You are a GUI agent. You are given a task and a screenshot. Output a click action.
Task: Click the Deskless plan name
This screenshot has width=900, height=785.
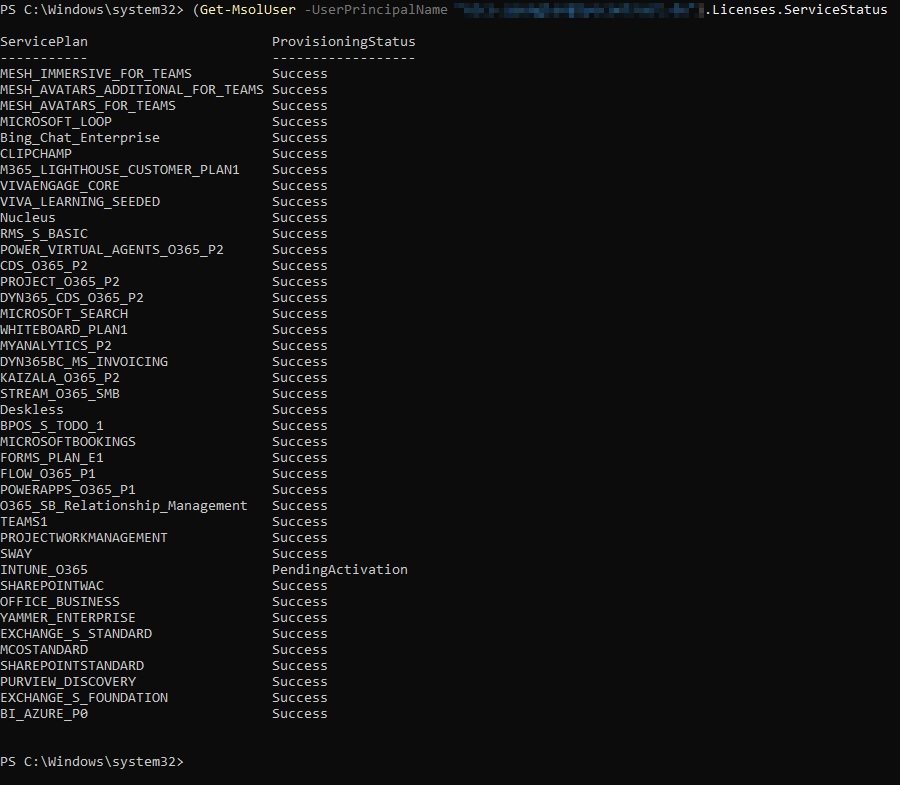(x=32, y=410)
